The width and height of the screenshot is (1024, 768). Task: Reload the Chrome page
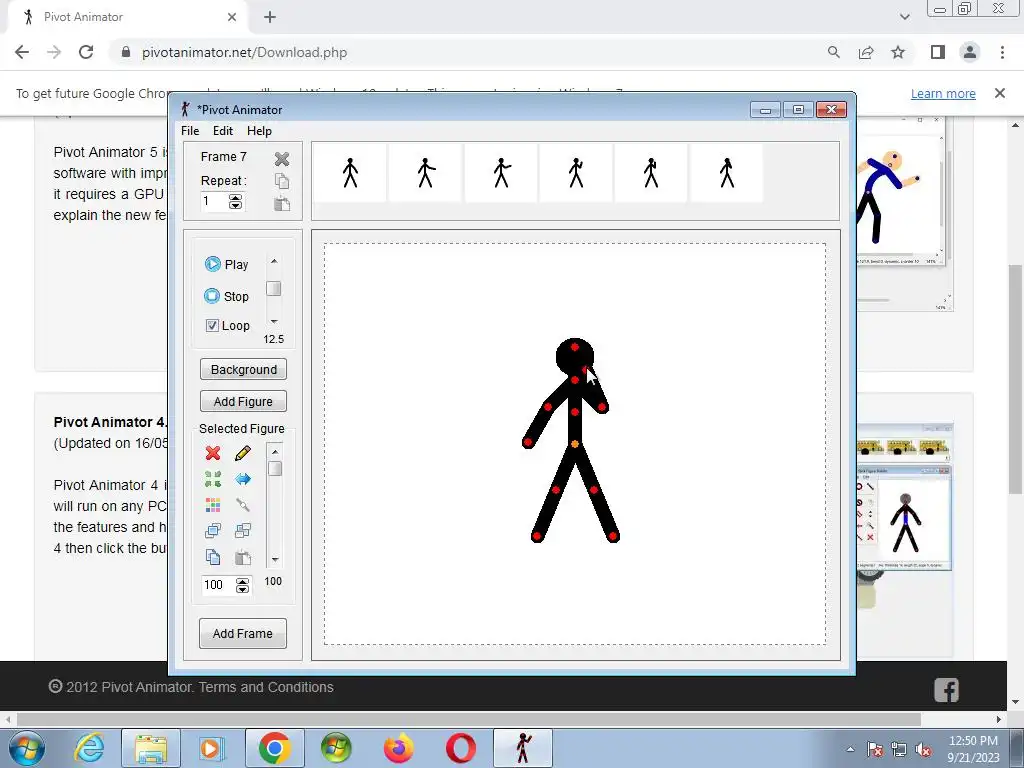pos(86,52)
